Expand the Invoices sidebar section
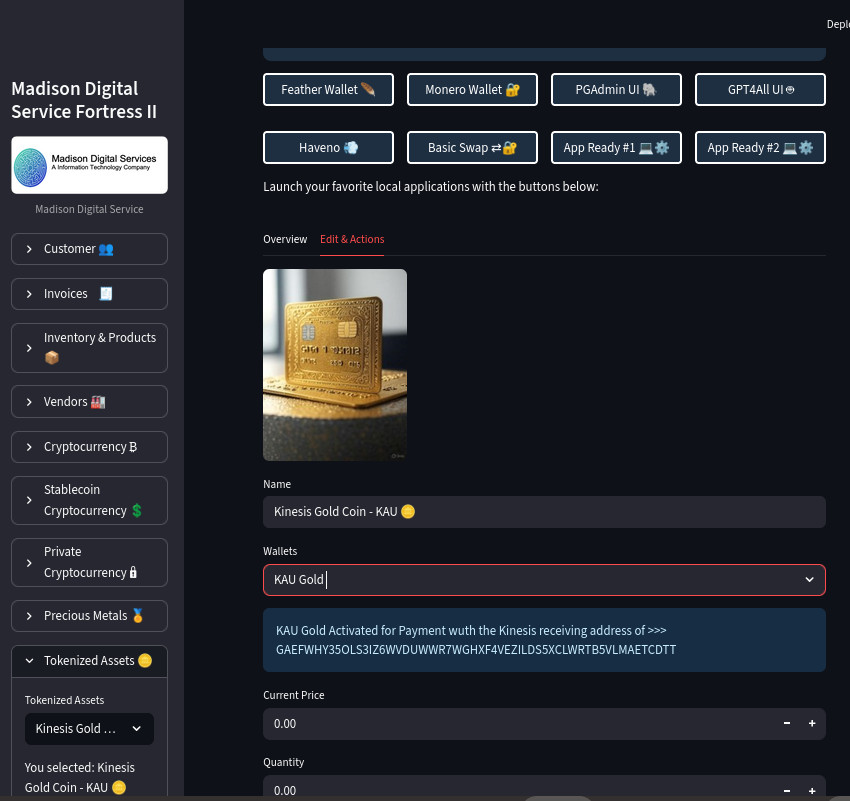This screenshot has height=801, width=850. [x=89, y=294]
